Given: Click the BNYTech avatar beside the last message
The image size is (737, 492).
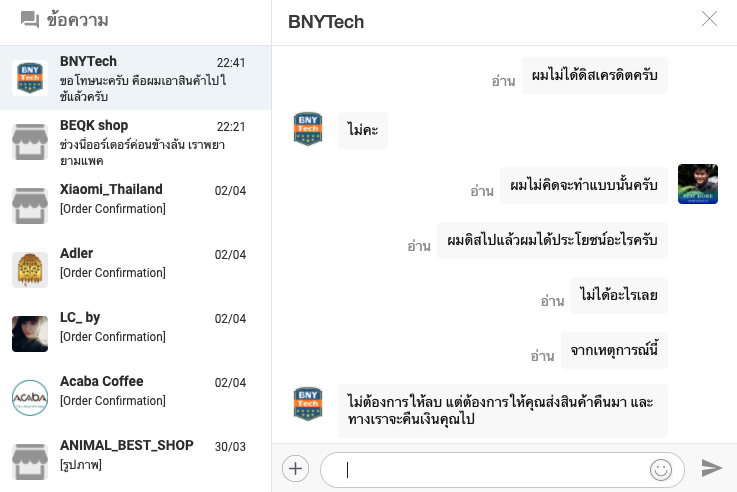Looking at the screenshot, I should click(307, 403).
